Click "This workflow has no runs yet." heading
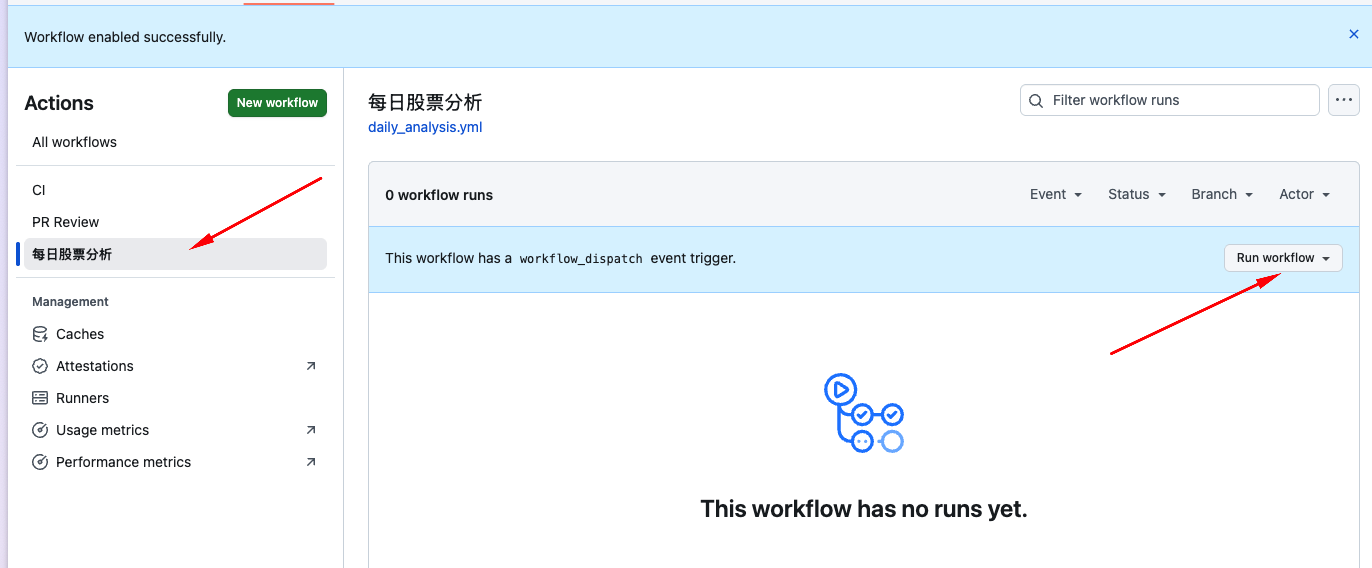This screenshot has width=1372, height=568. [x=864, y=509]
